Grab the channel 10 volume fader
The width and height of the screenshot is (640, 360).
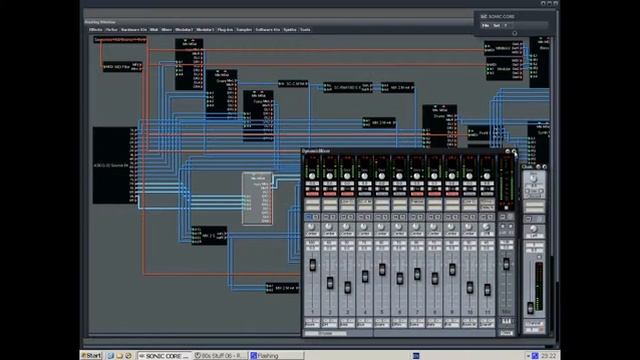click(470, 287)
